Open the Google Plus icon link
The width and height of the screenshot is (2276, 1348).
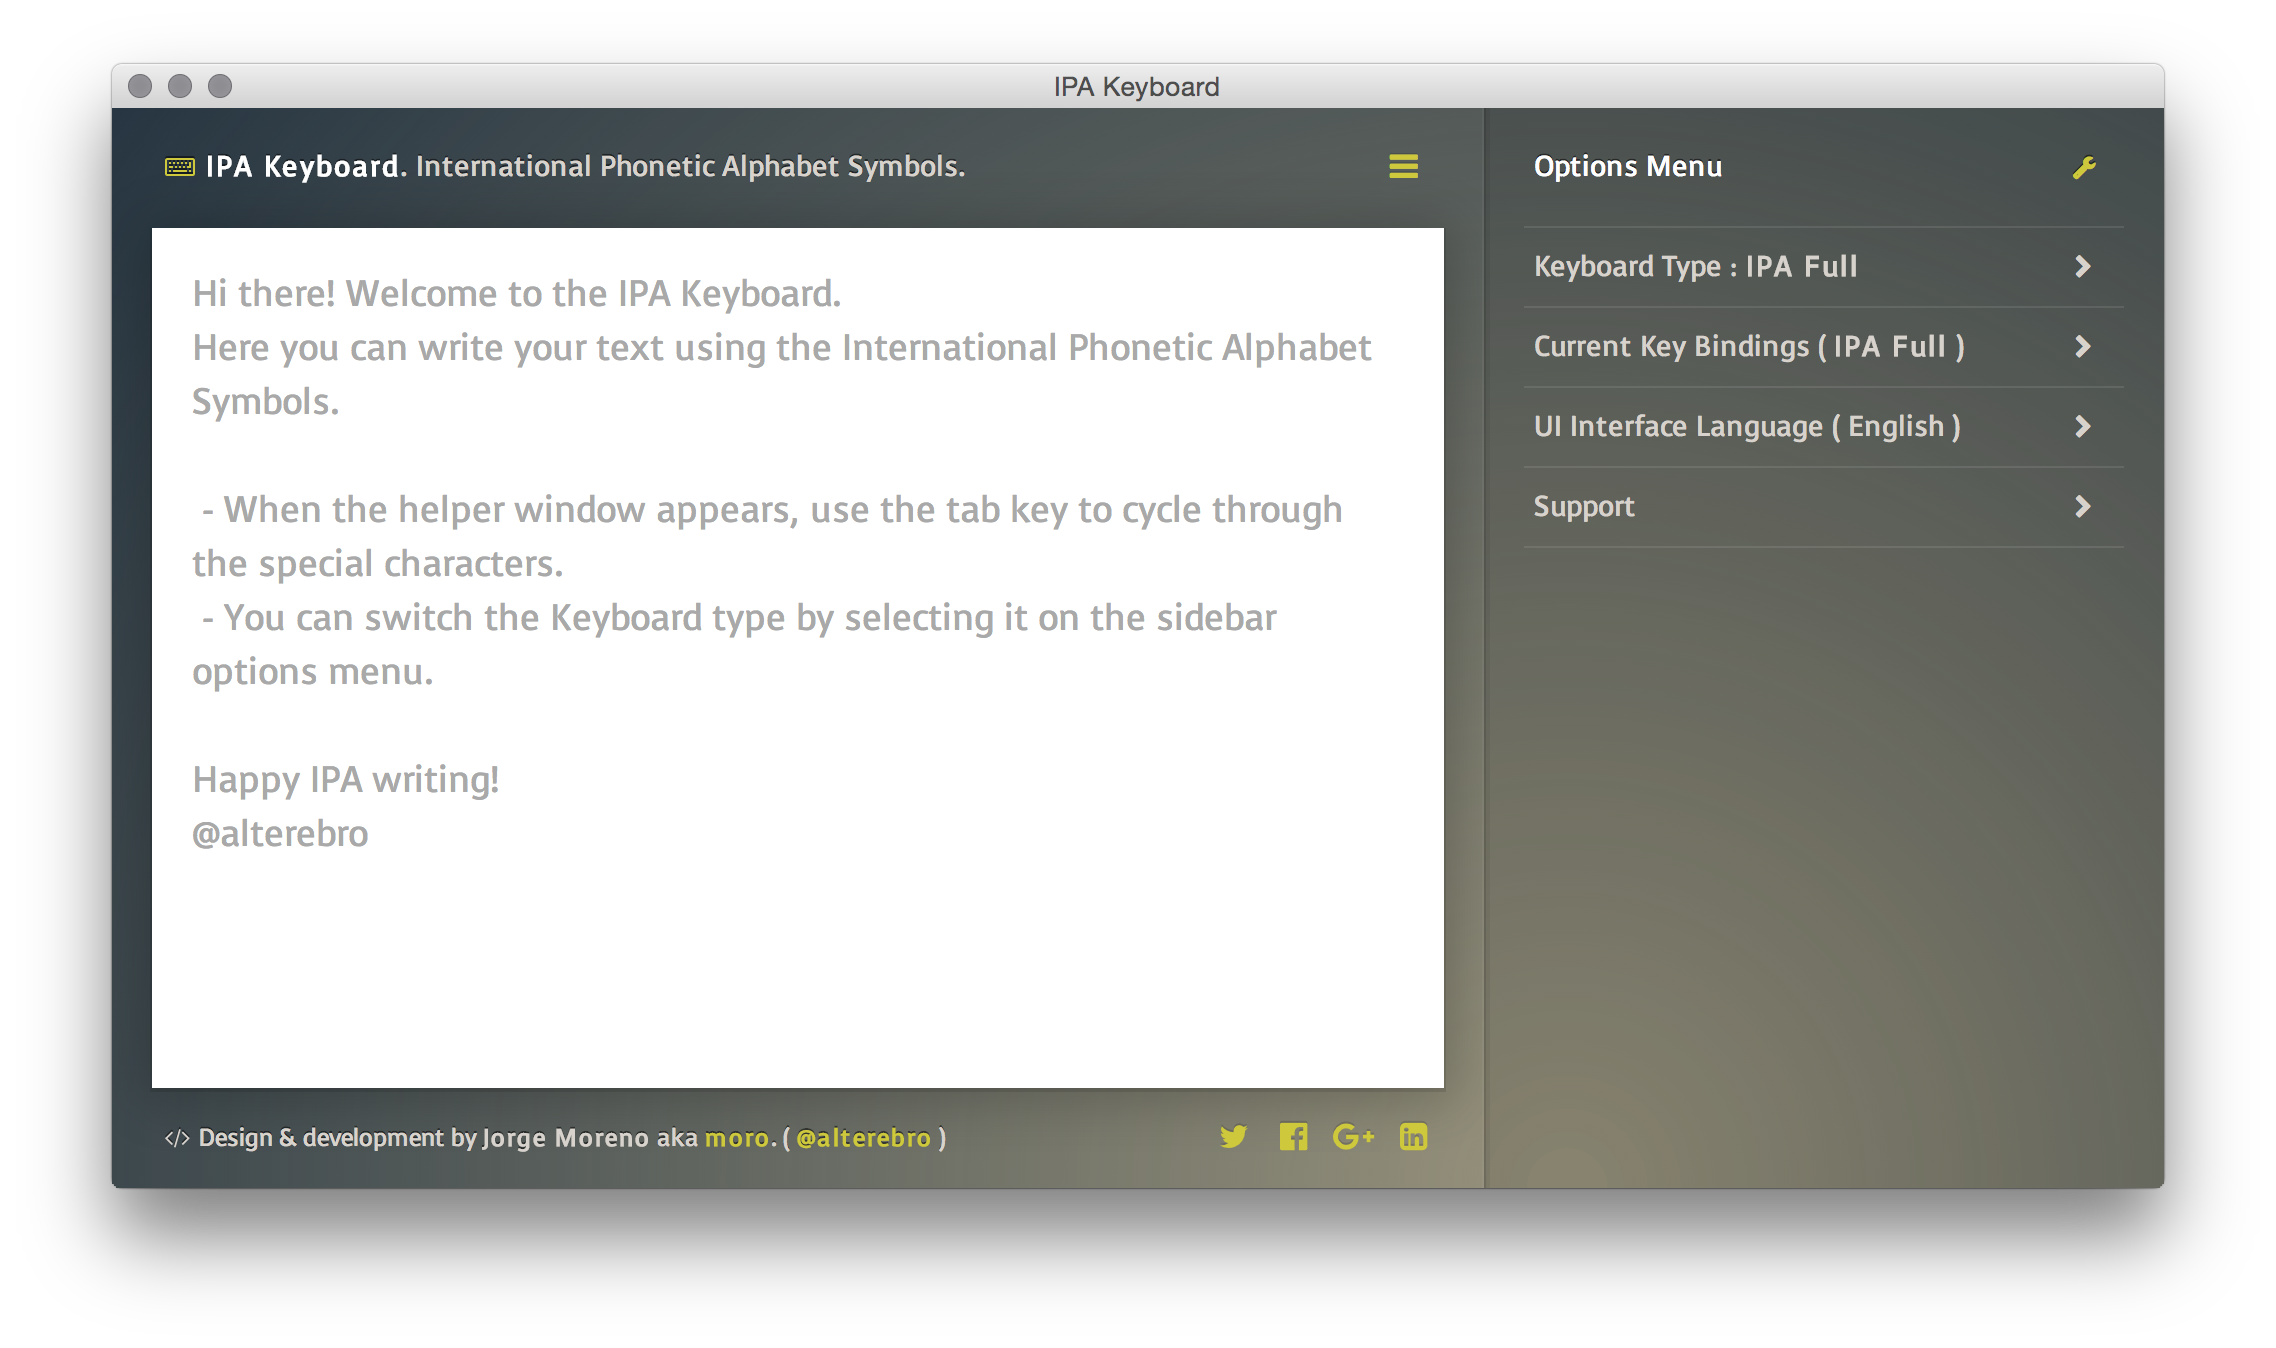1353,1137
